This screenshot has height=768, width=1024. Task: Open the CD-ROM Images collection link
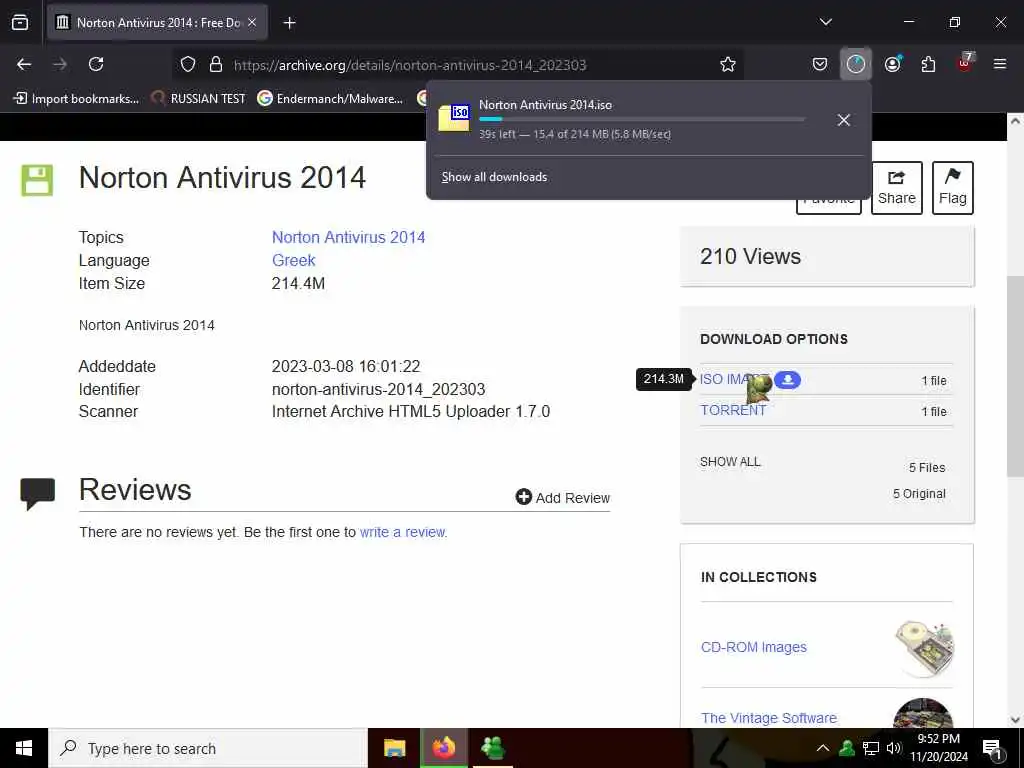(x=754, y=647)
